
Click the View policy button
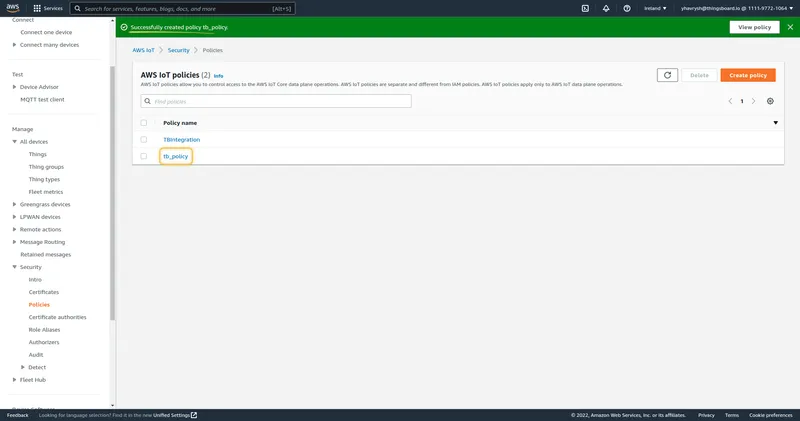tap(754, 27)
